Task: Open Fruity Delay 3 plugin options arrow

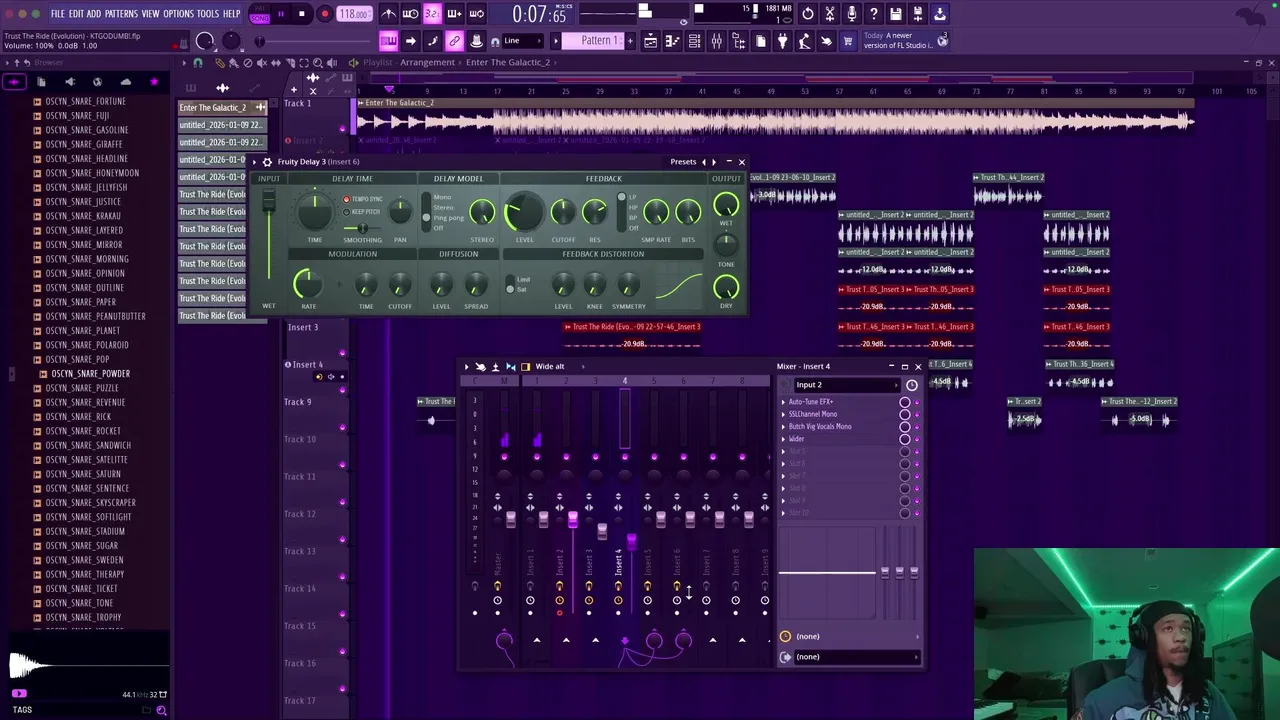Action: coord(255,162)
